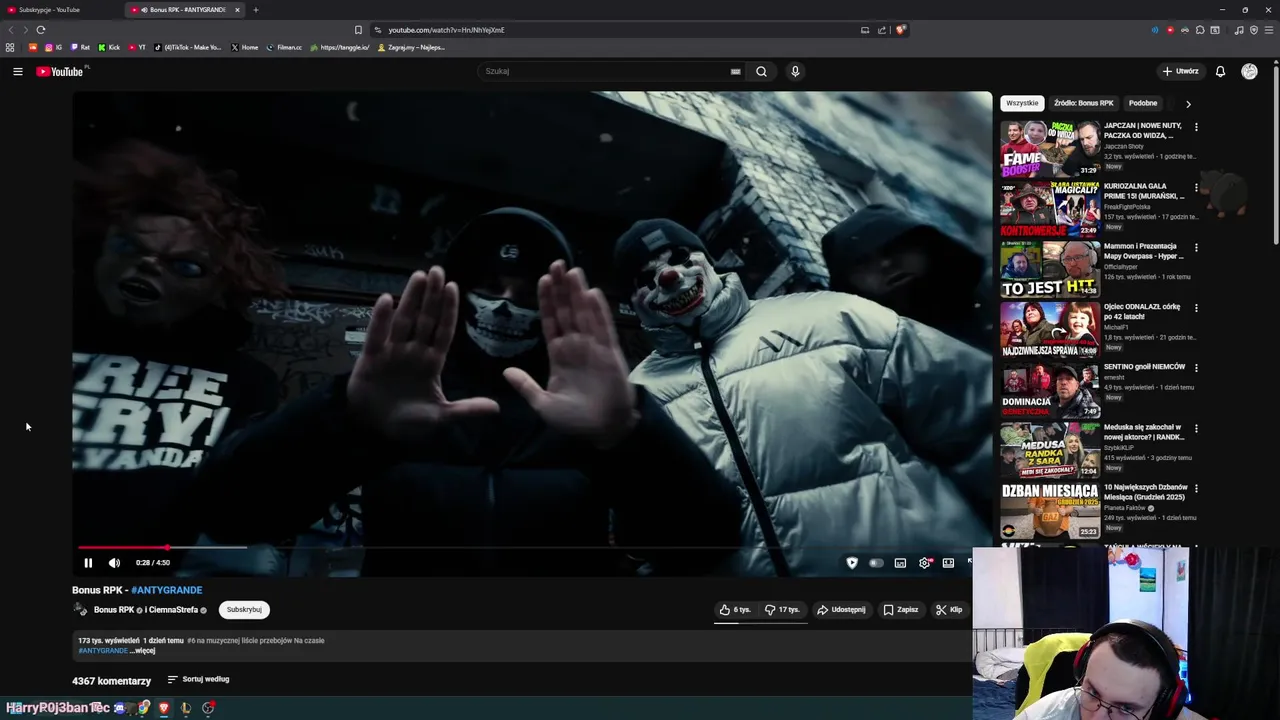Go to the YouTube home logo
Screen dimensions: 1280x720
click(x=60, y=71)
